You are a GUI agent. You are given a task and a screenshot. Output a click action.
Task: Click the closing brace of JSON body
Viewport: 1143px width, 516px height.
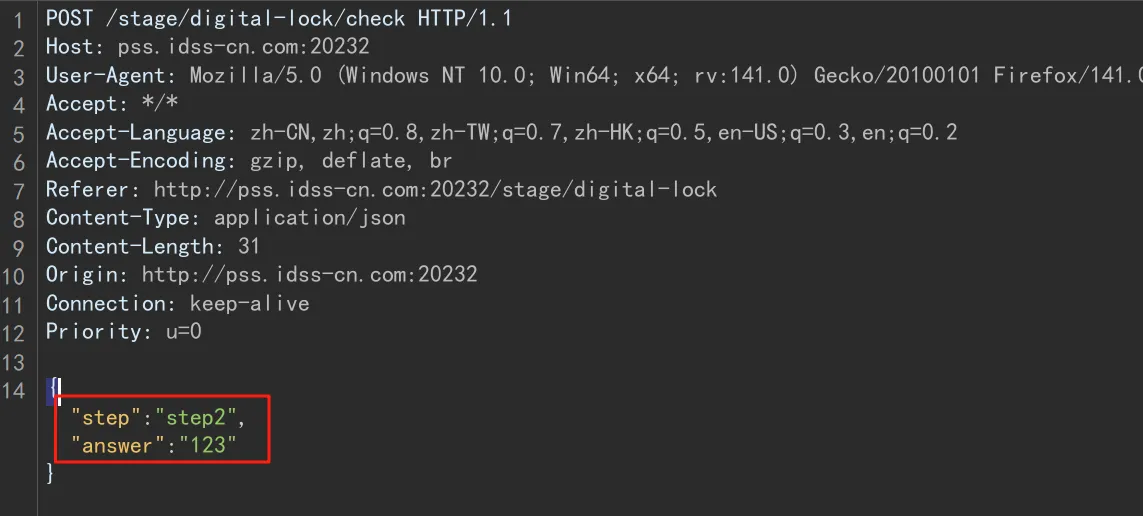[x=51, y=474]
